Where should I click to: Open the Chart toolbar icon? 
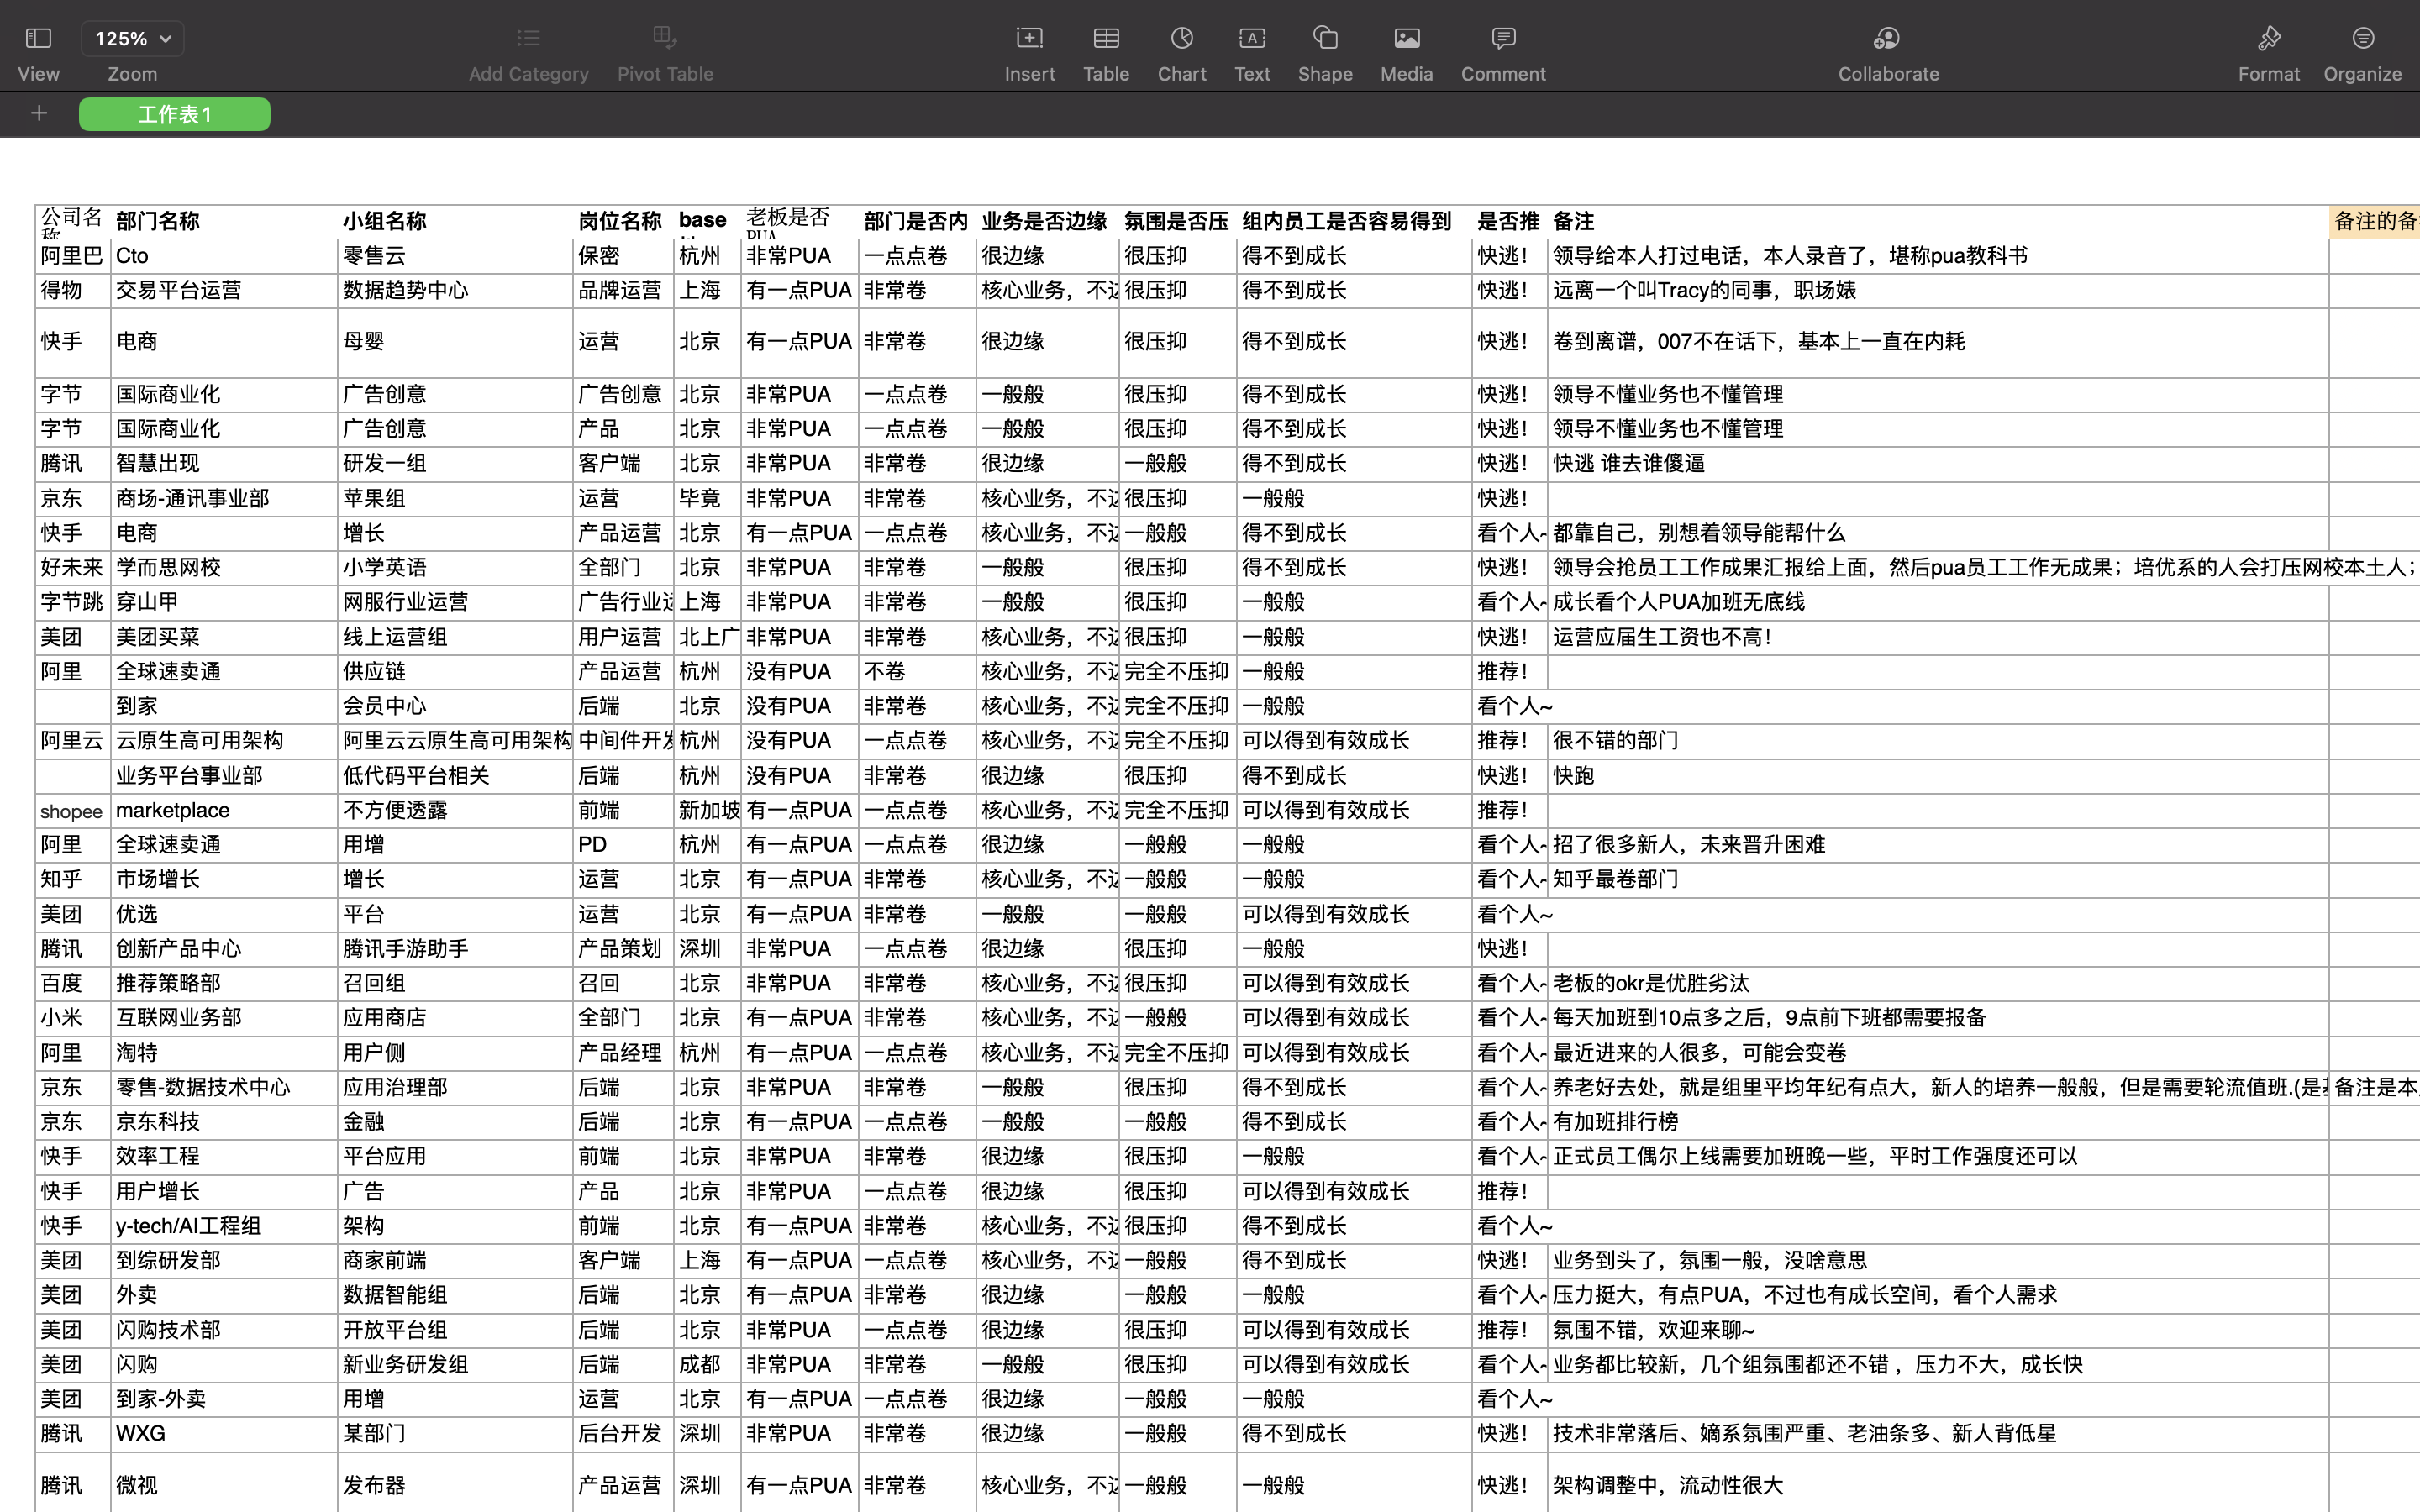(1182, 39)
